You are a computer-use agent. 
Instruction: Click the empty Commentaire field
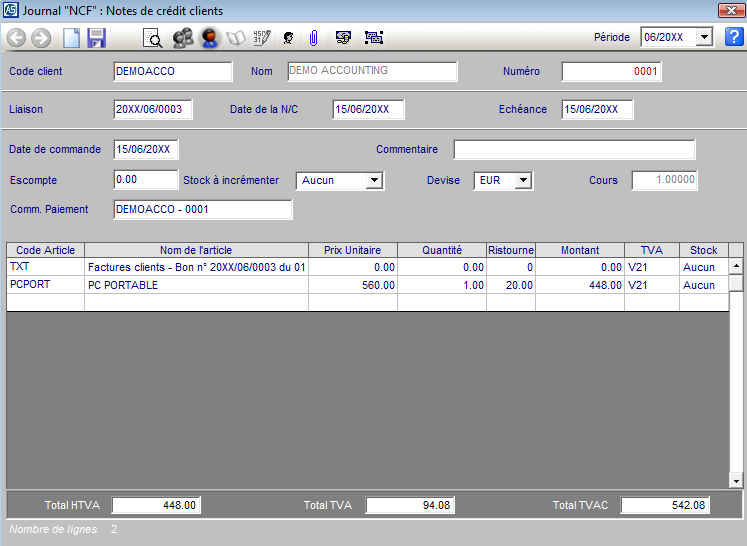tap(574, 150)
